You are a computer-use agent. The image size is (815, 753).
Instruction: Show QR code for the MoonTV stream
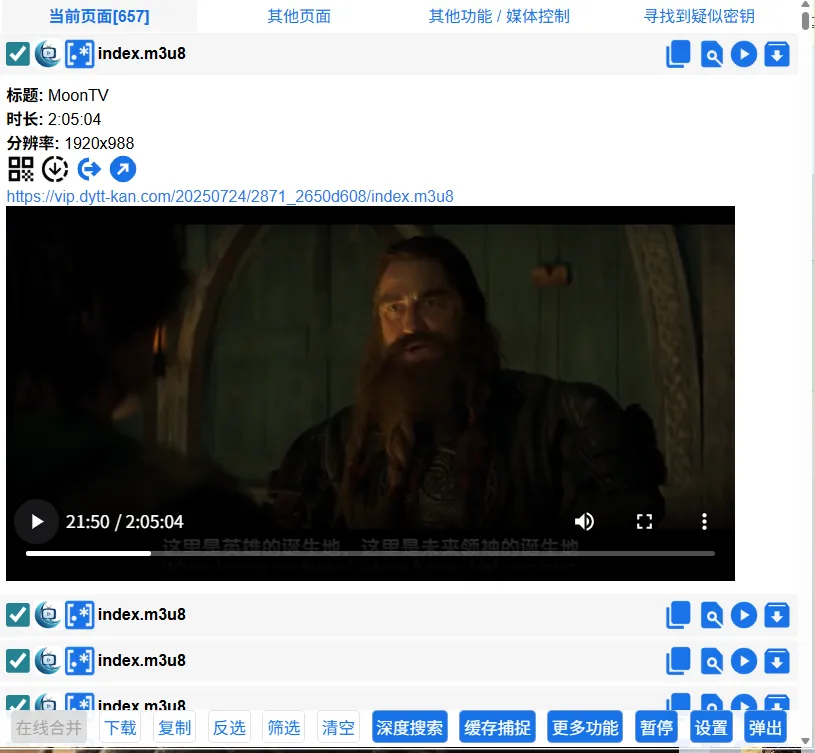click(x=21, y=169)
